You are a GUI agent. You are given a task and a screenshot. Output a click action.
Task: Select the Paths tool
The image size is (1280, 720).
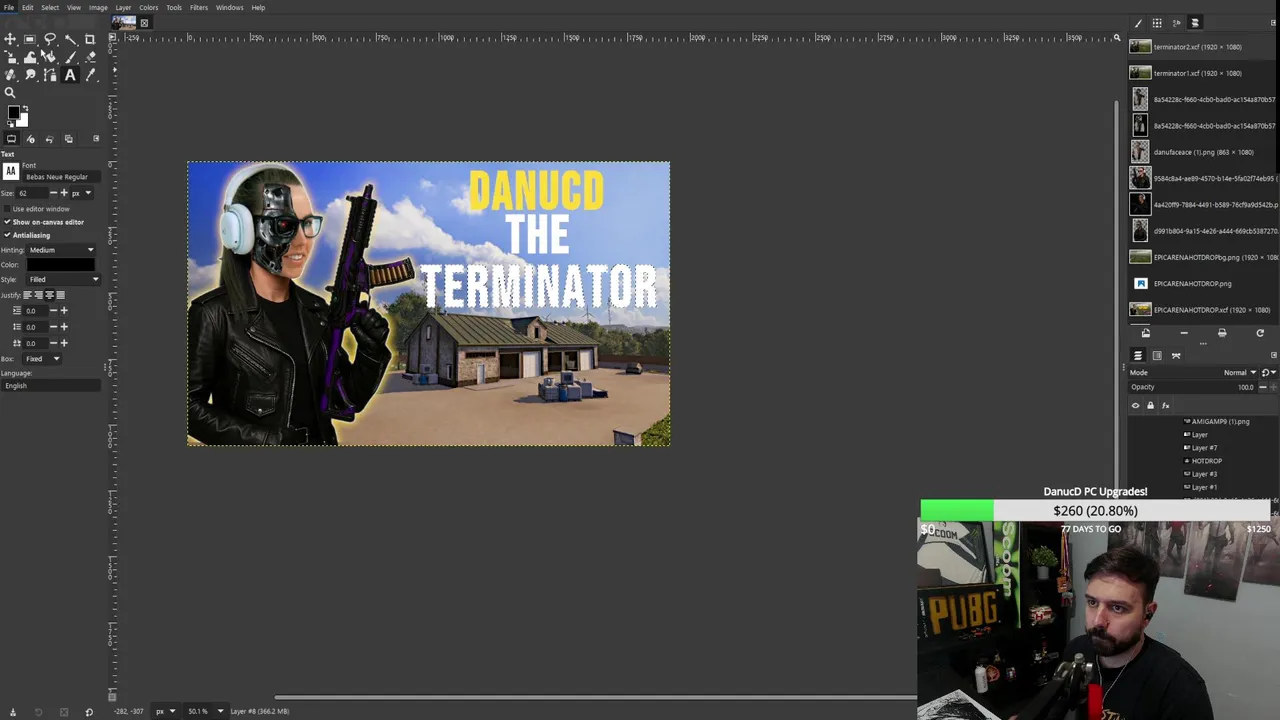coord(50,75)
